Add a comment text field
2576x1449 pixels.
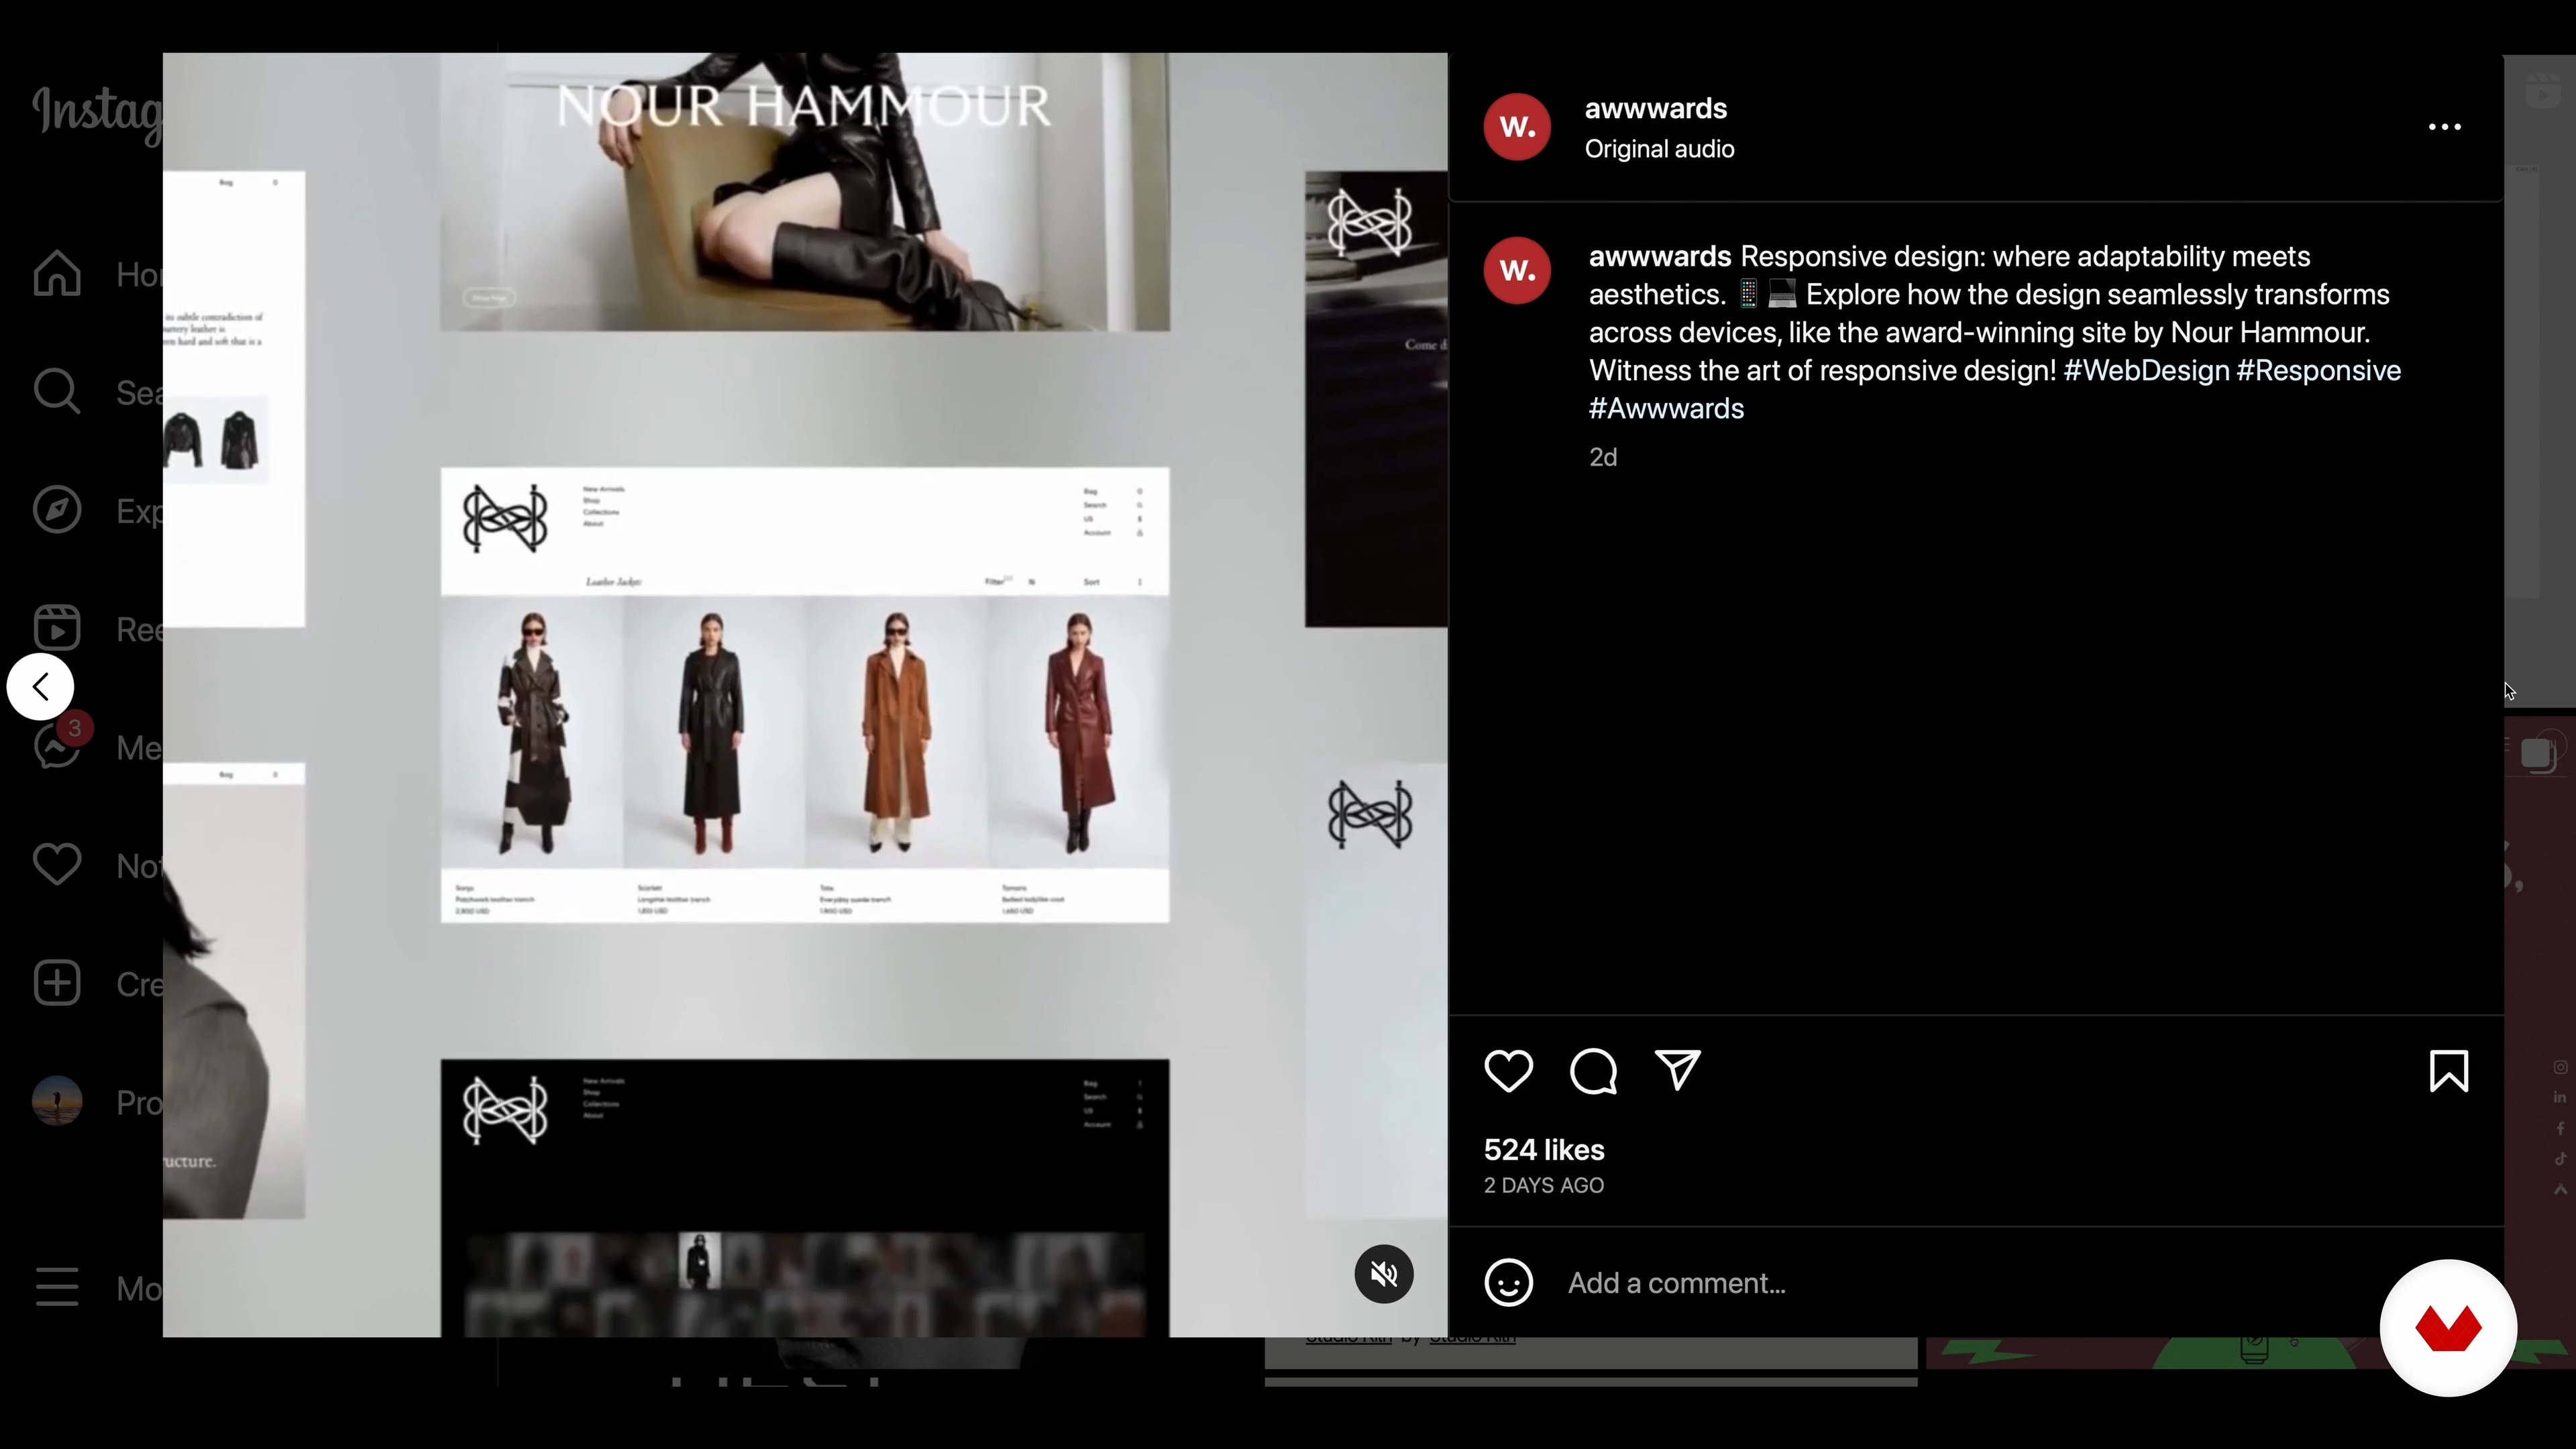tap(1960, 1283)
